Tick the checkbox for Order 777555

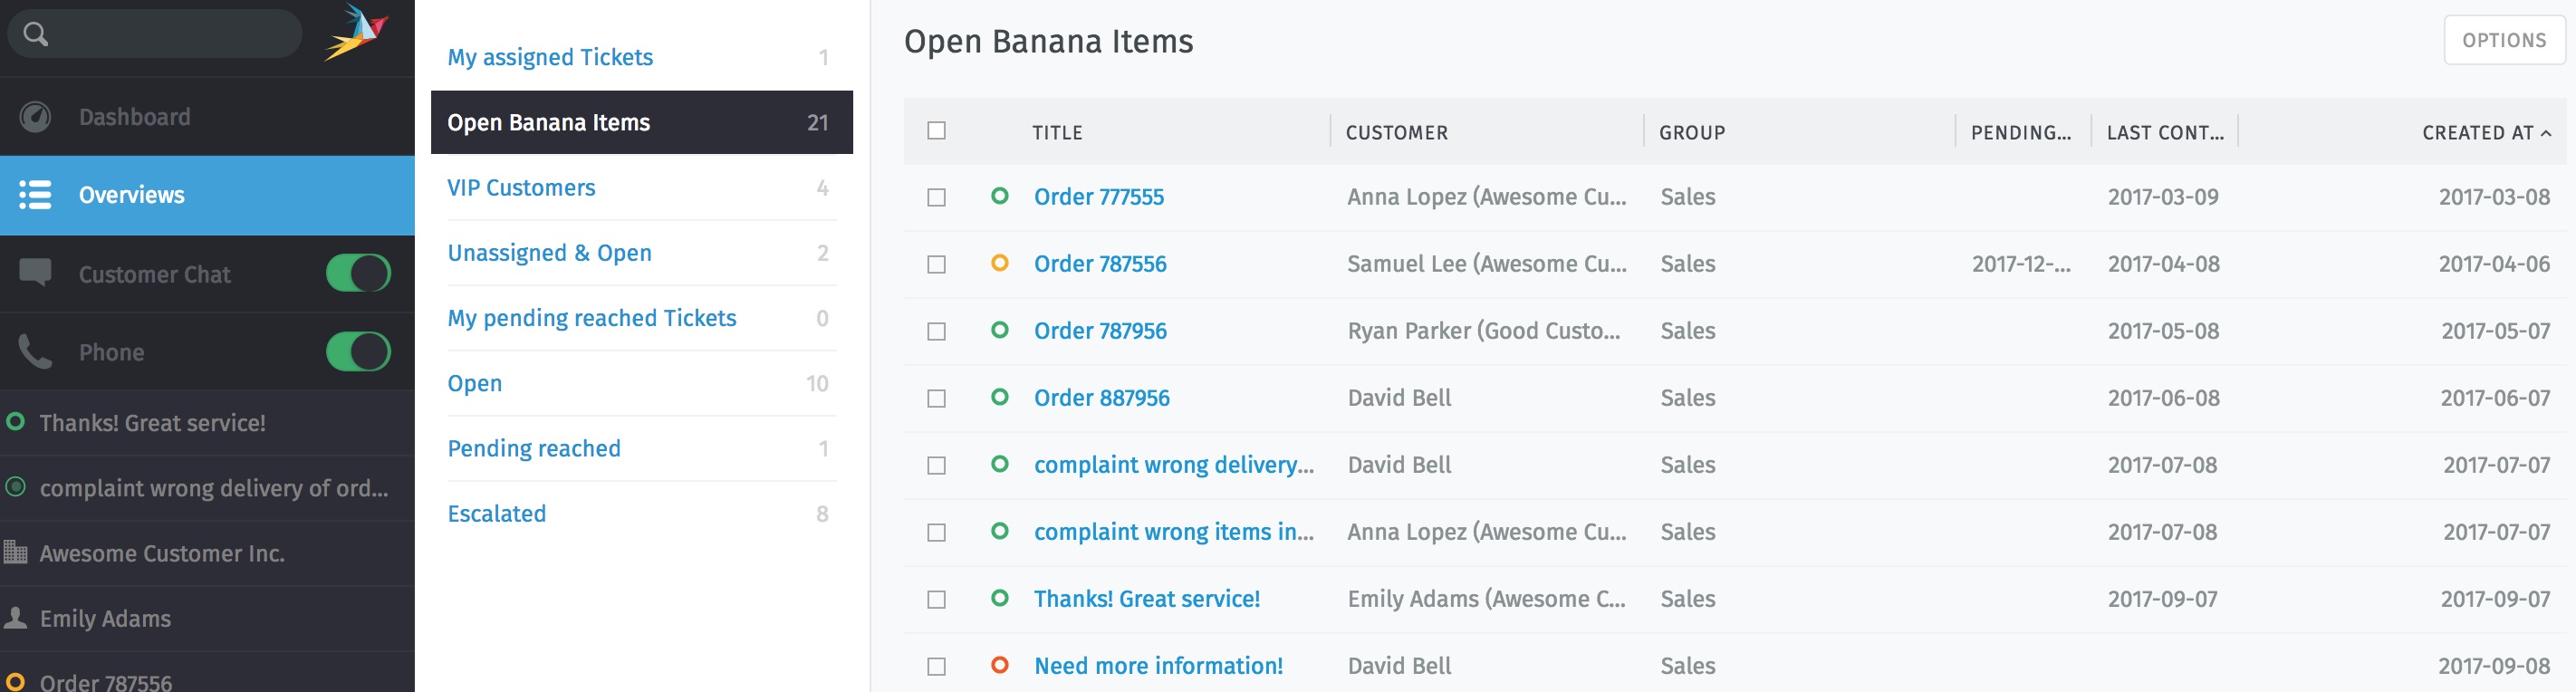pos(936,197)
